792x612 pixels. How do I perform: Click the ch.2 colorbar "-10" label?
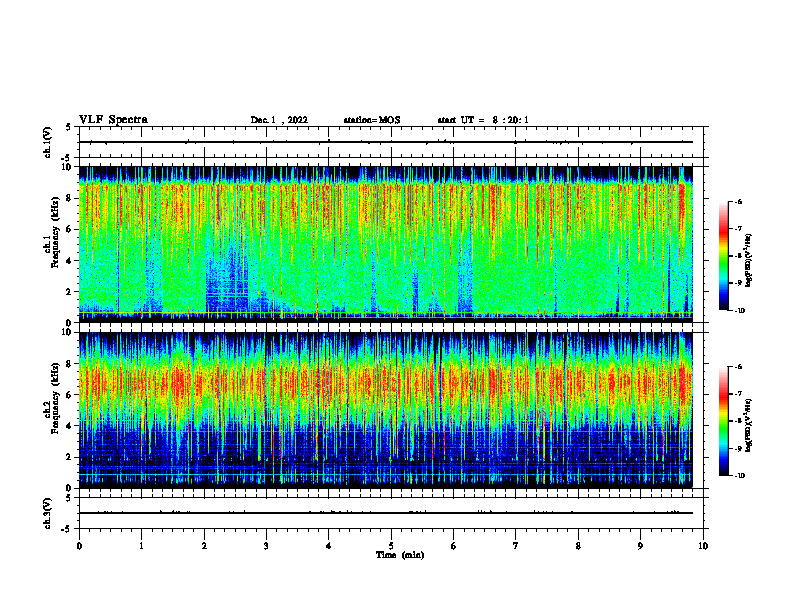pyautogui.click(x=739, y=476)
